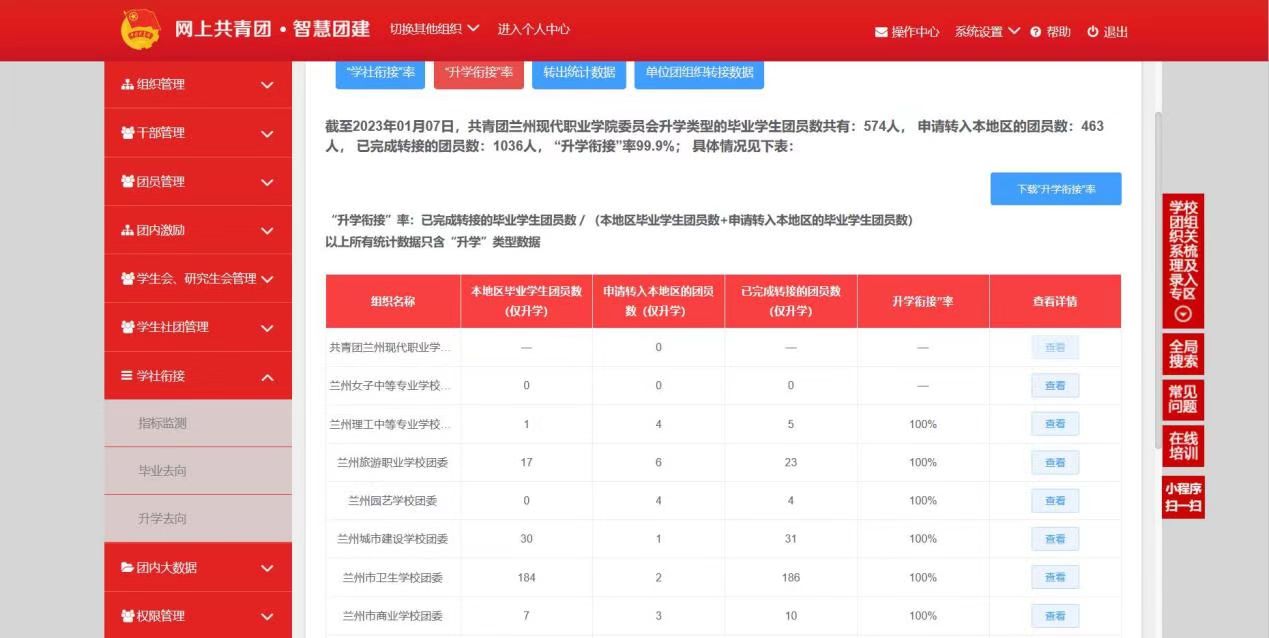Collapse the 学社衔接 sidebar section

click(x=267, y=377)
